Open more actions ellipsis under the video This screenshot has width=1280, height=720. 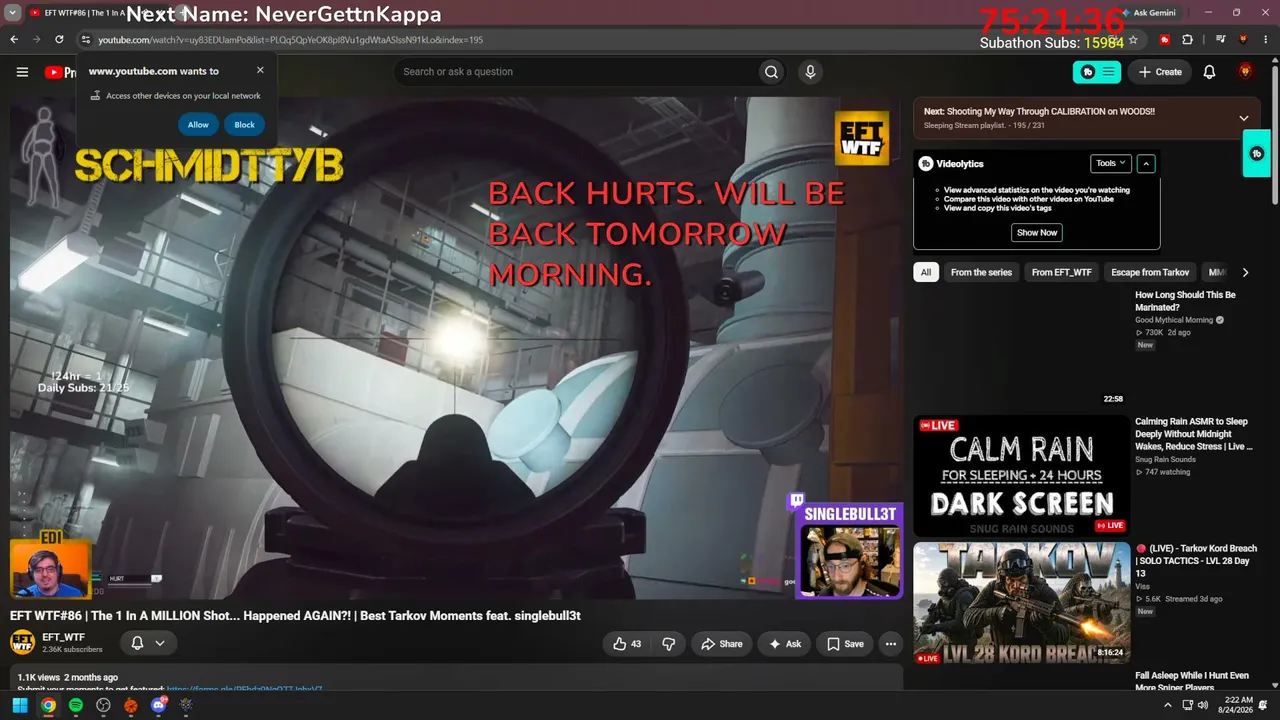pyautogui.click(x=891, y=644)
